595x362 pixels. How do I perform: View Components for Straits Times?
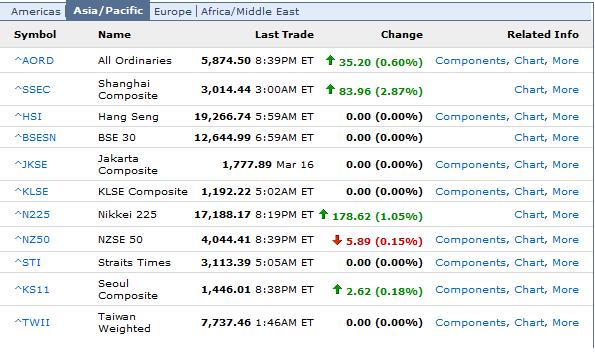[470, 262]
